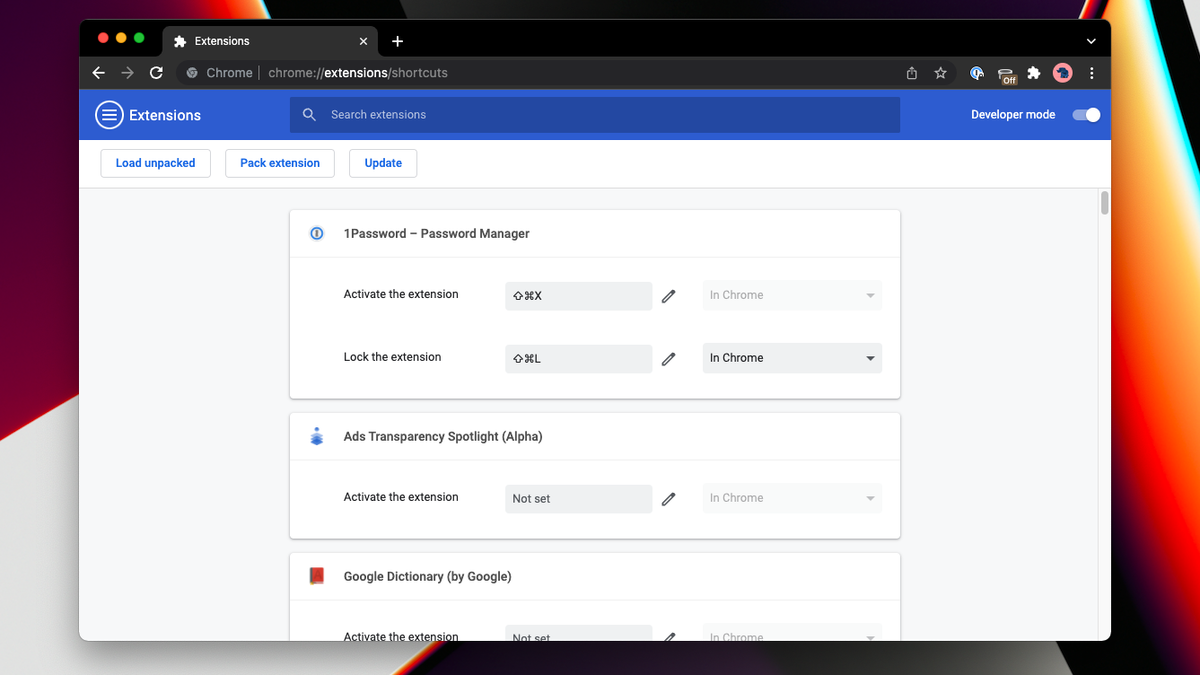The image size is (1200, 675).
Task: Click the 1Password extension icon
Action: (x=316, y=233)
